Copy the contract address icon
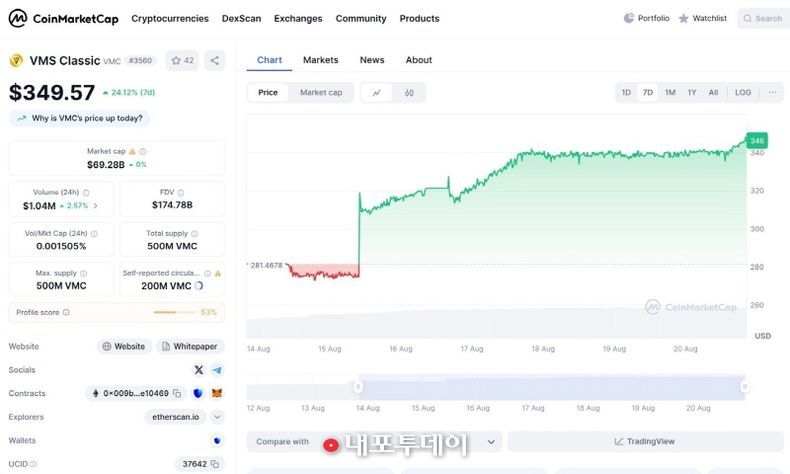This screenshot has width=790, height=474. pos(177,393)
